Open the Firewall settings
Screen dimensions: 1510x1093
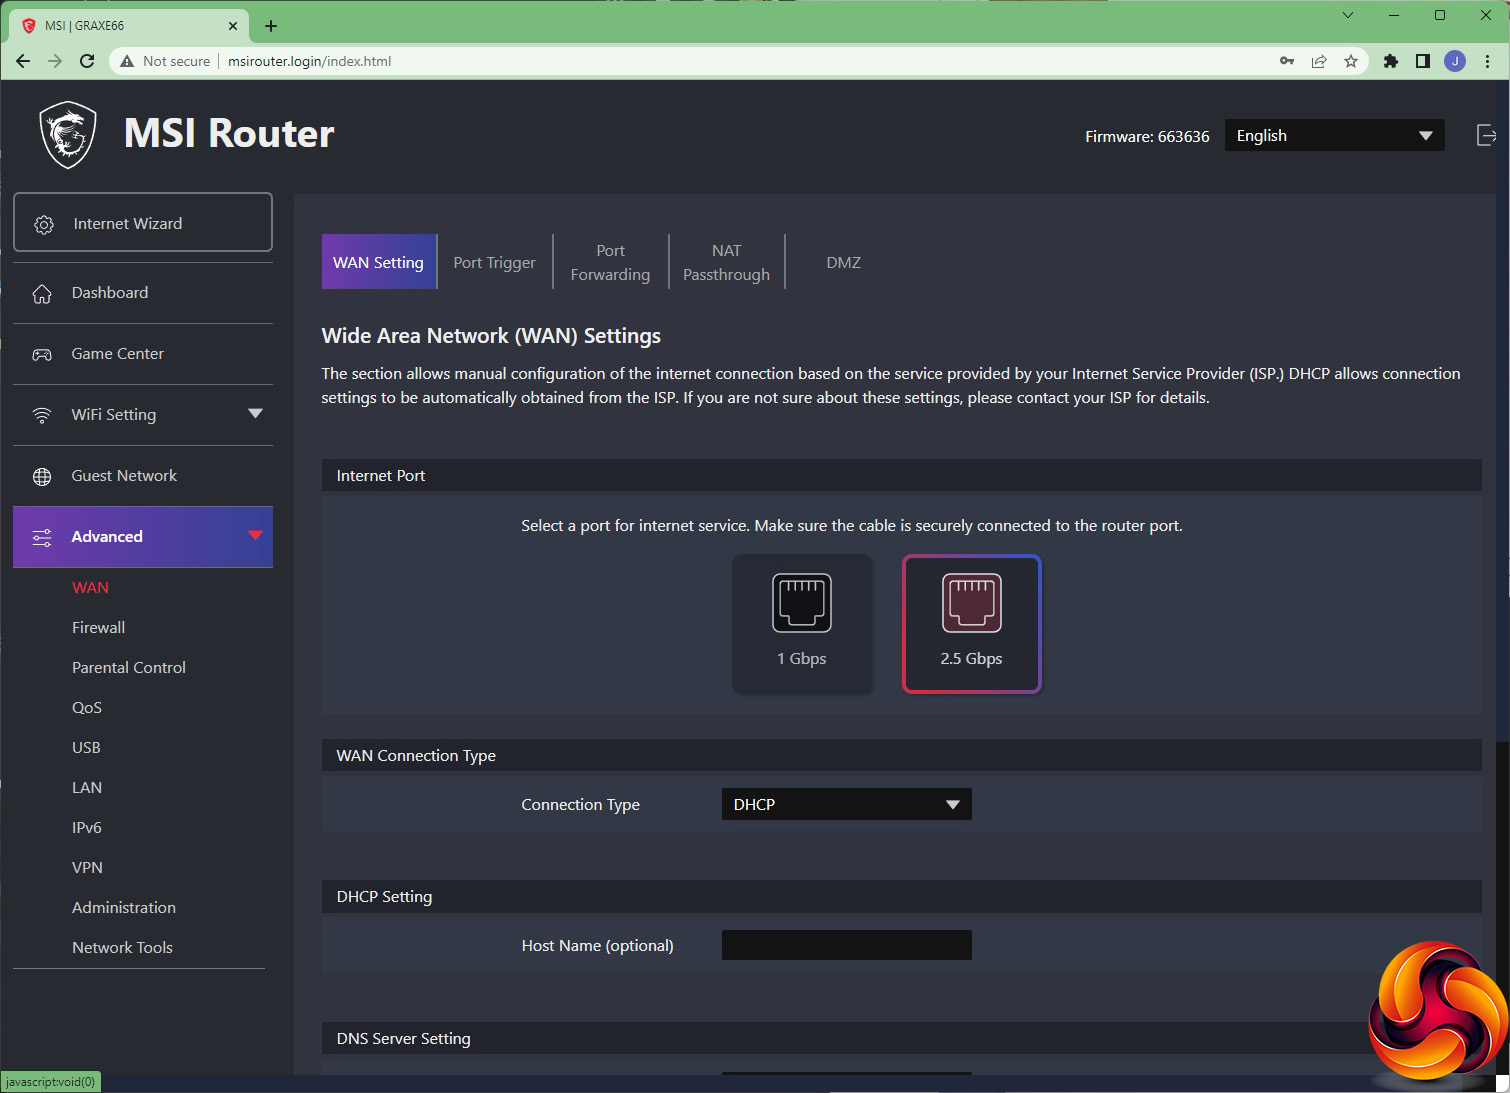click(x=99, y=628)
